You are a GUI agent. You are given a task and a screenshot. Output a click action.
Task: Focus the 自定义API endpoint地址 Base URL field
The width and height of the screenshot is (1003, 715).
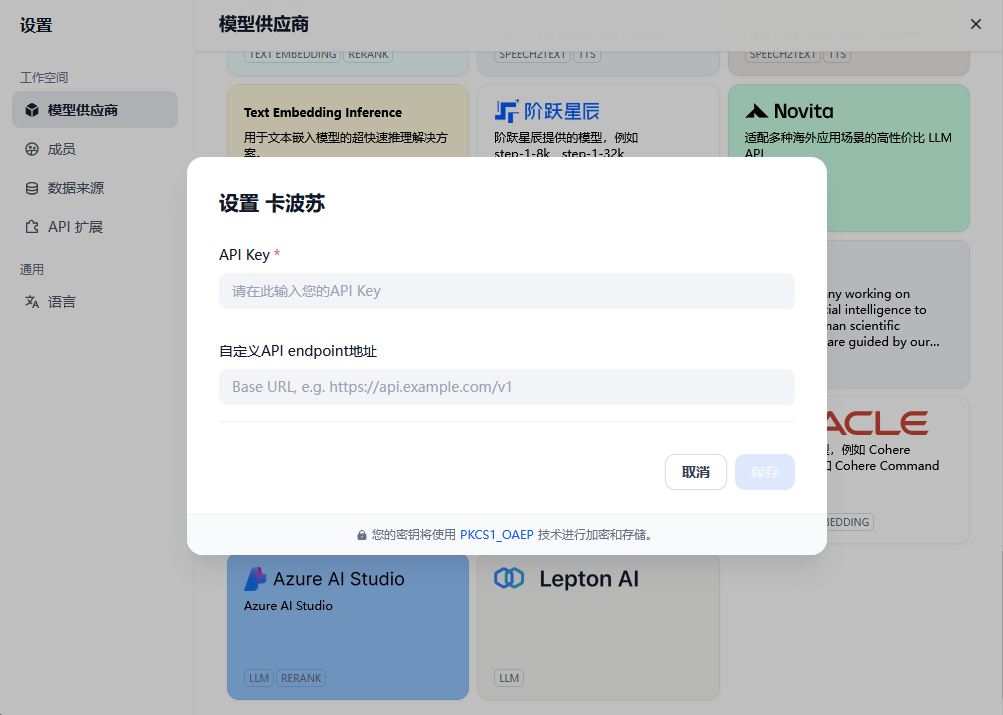(x=506, y=387)
